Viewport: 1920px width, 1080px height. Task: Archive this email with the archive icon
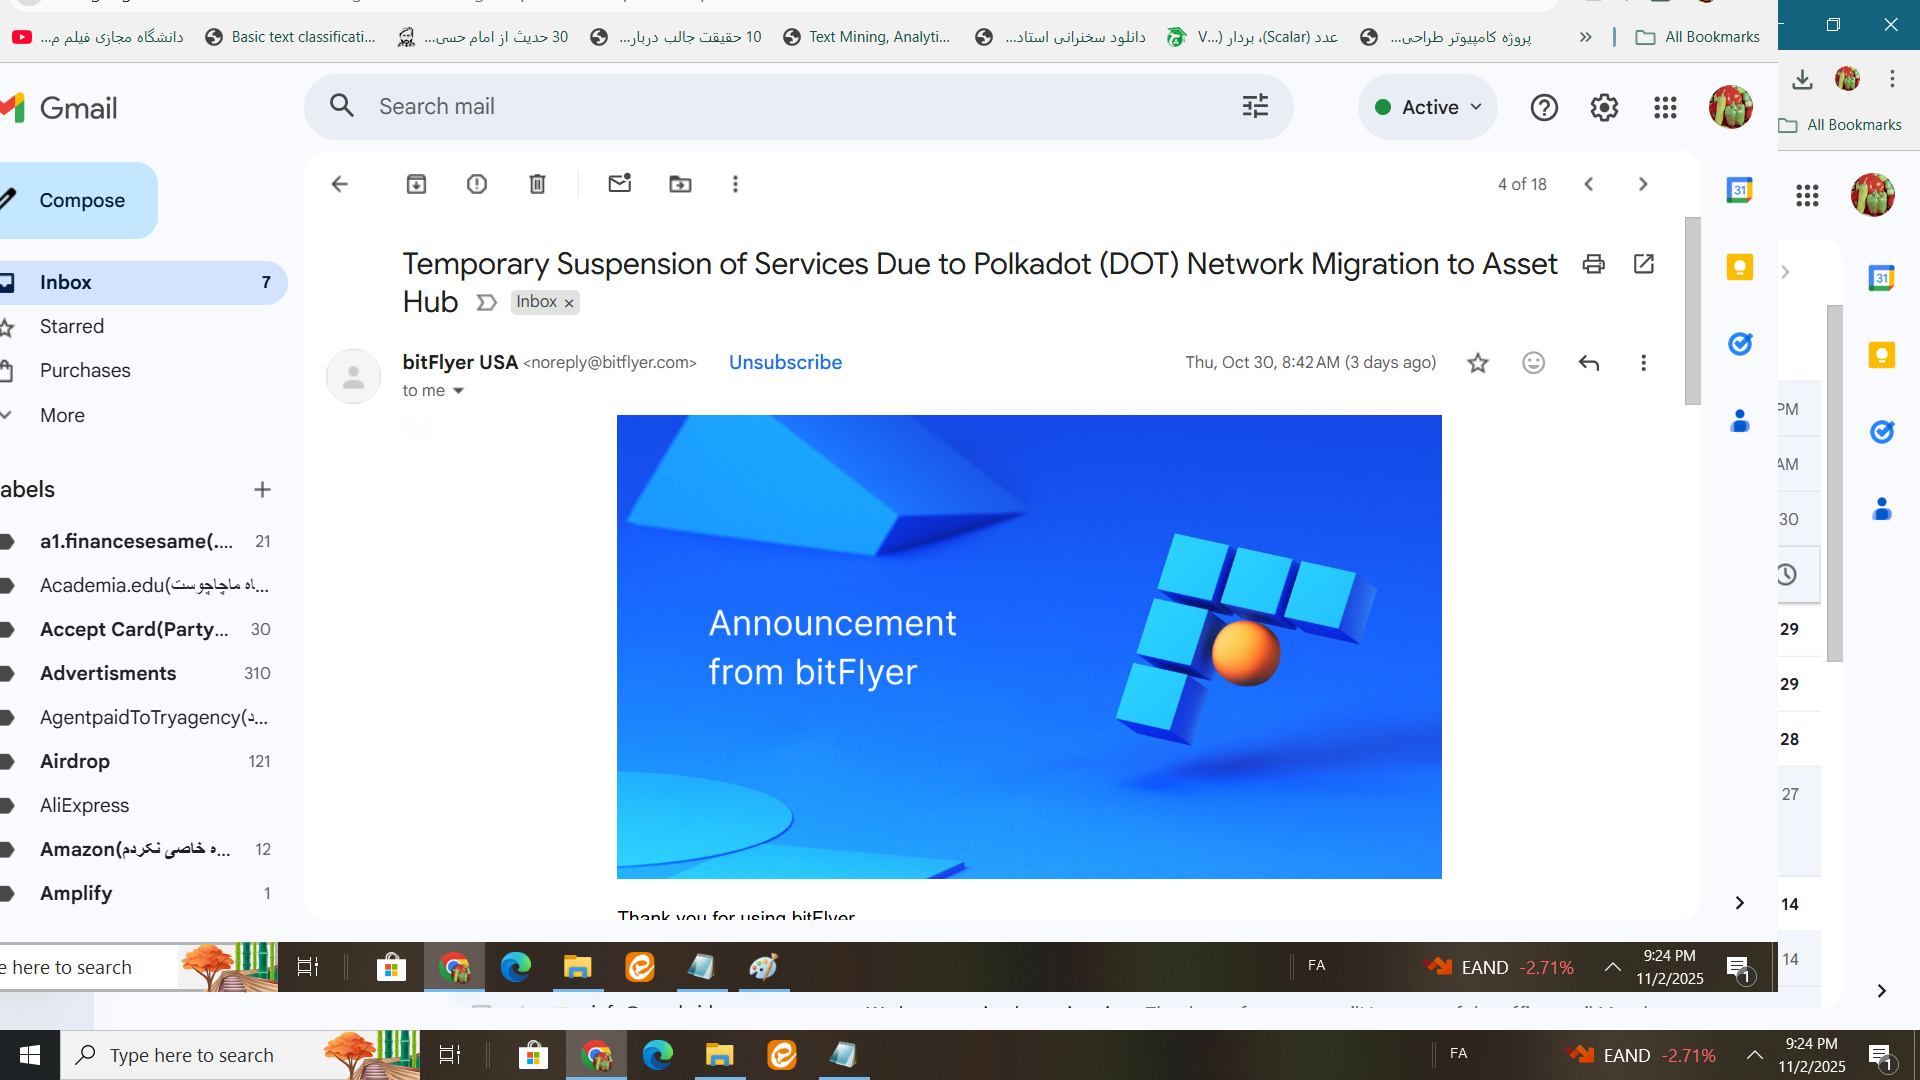[416, 184]
